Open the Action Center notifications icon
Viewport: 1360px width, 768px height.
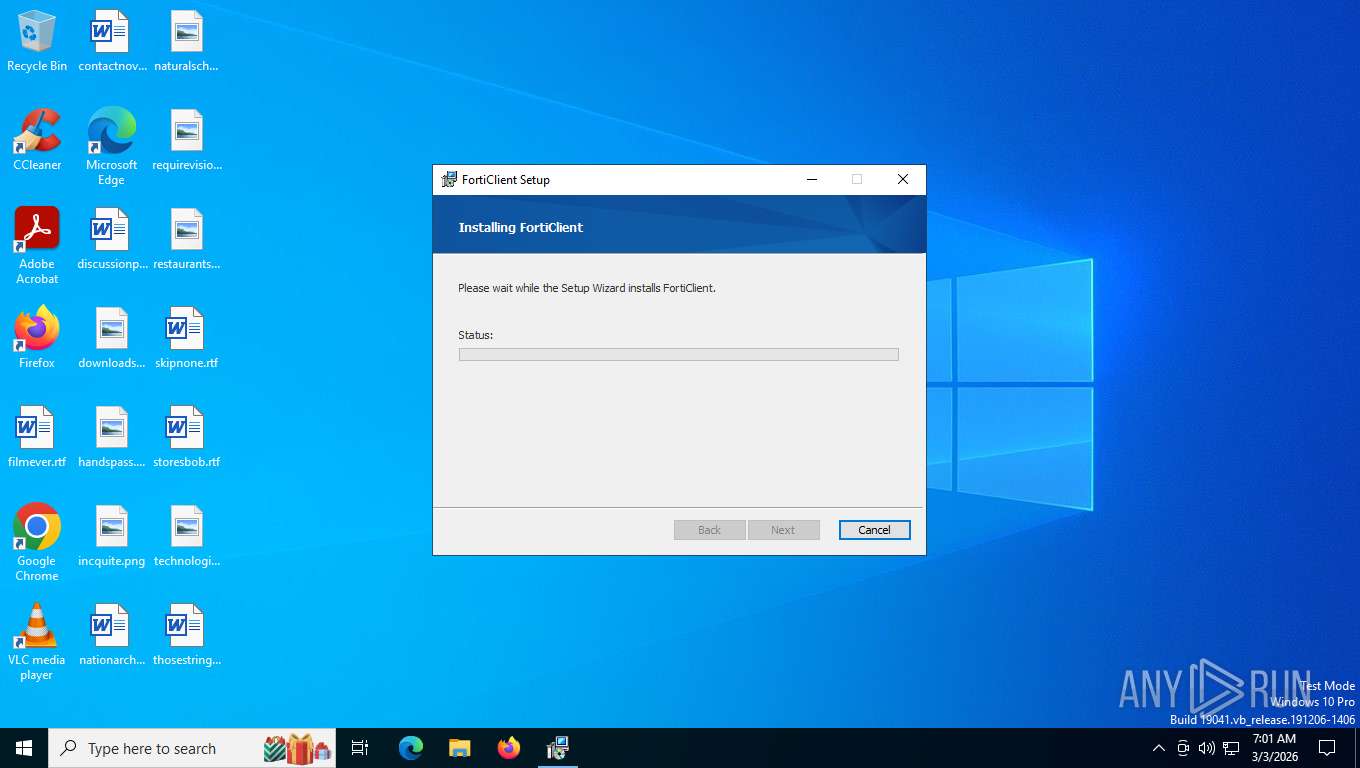(1327, 748)
